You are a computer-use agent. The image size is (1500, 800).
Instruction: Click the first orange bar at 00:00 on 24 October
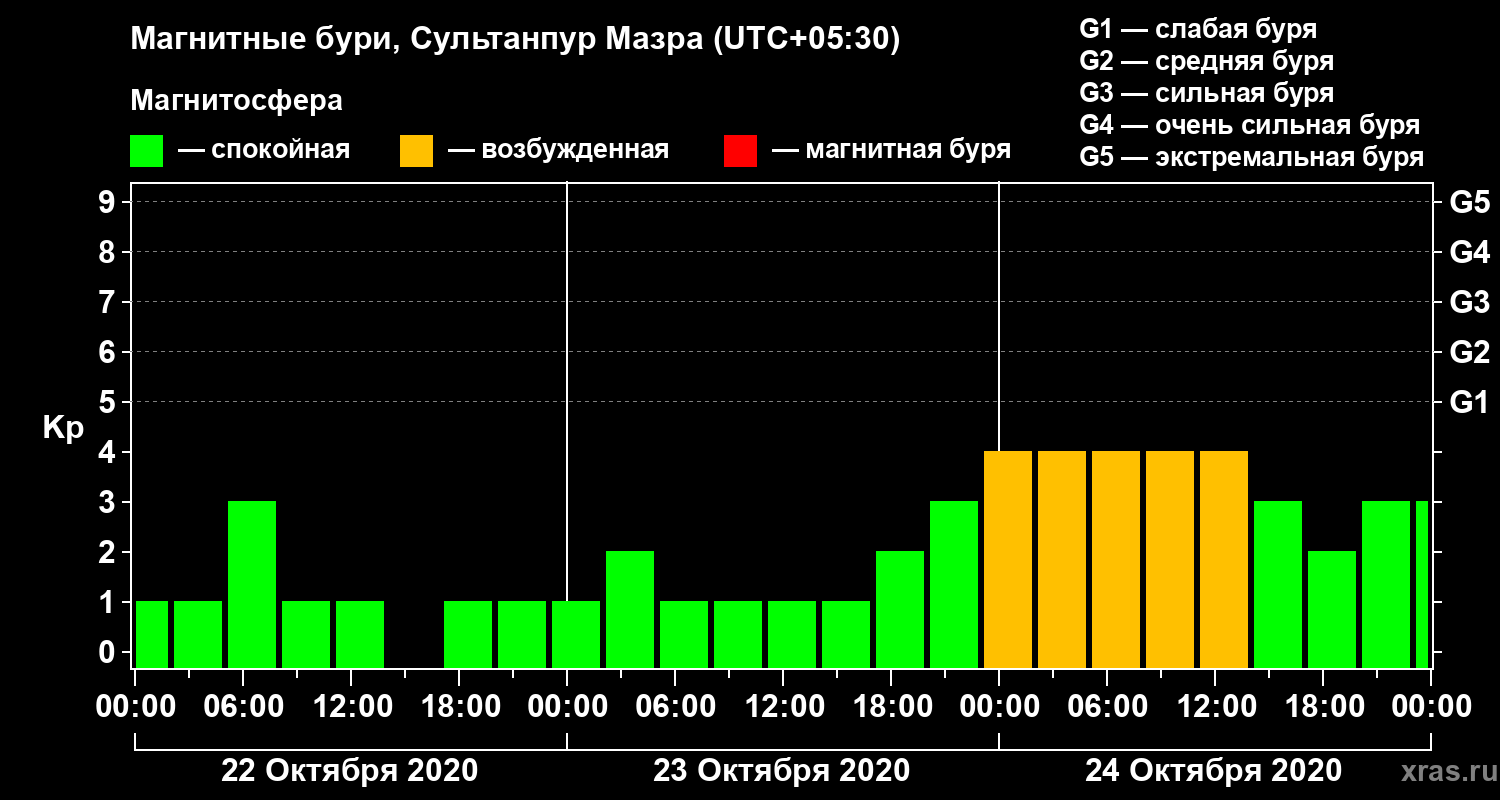coord(1008,559)
